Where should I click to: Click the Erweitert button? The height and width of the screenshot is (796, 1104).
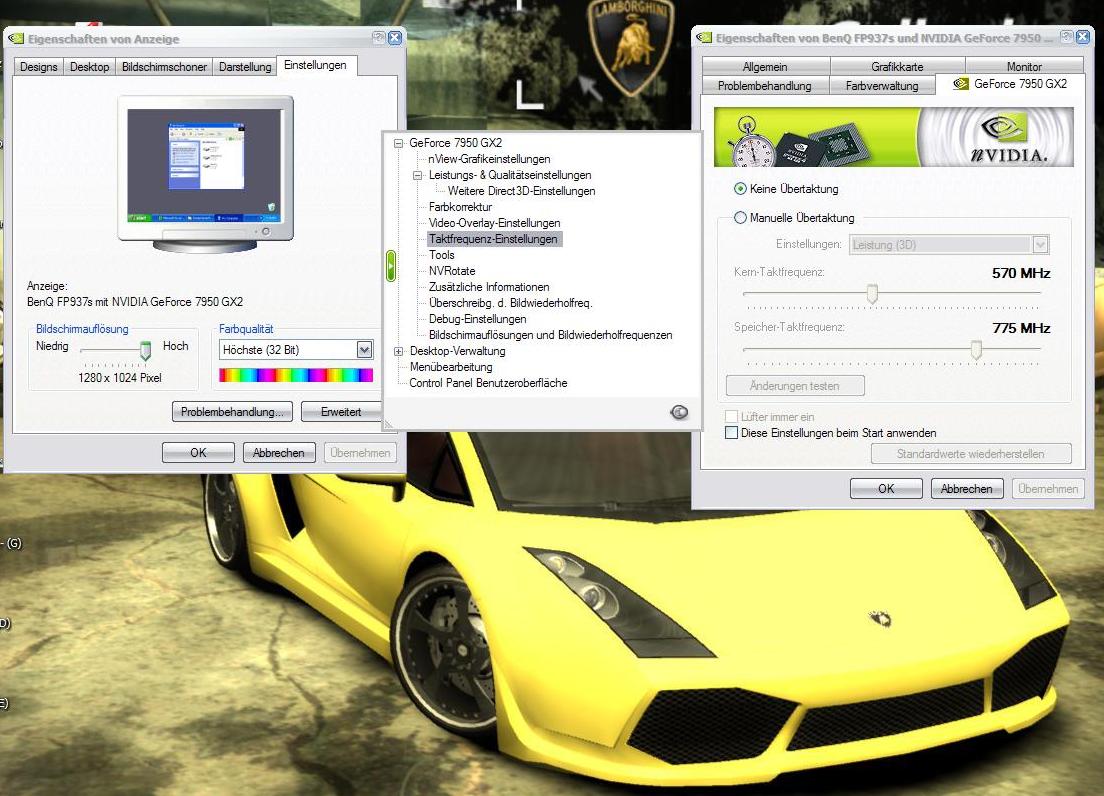341,412
